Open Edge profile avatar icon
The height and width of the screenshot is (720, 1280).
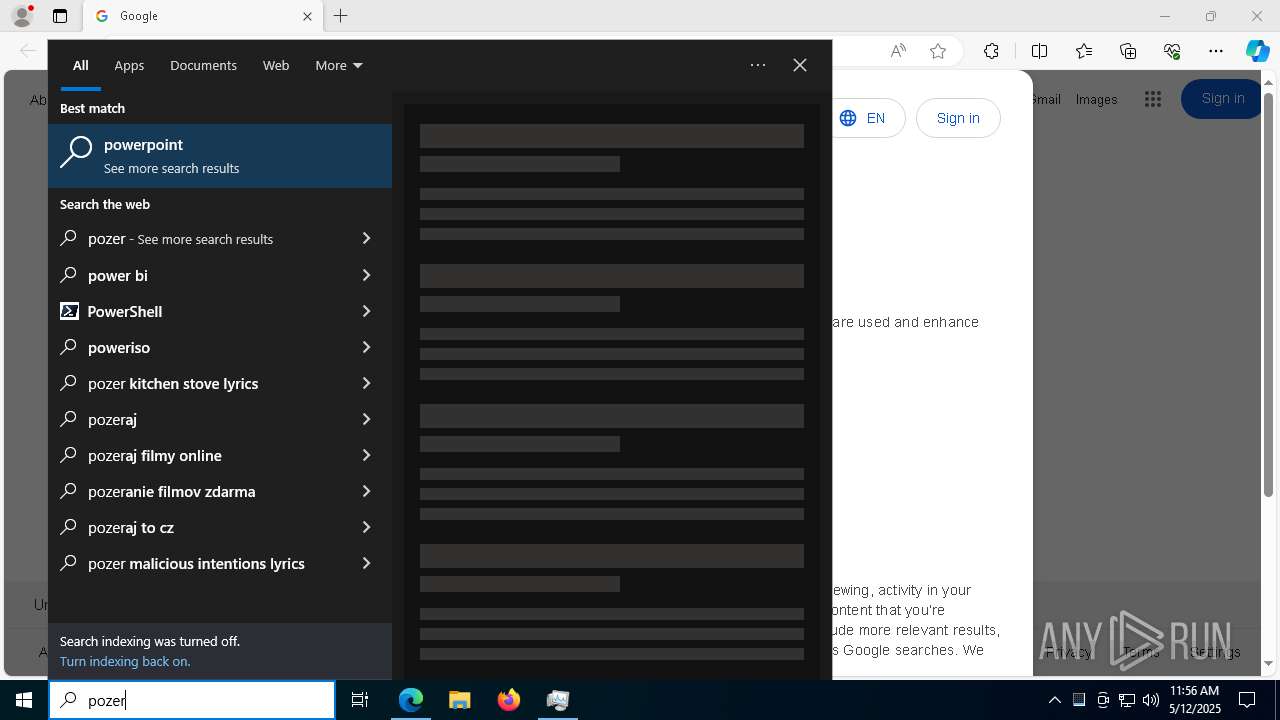[x=22, y=16]
